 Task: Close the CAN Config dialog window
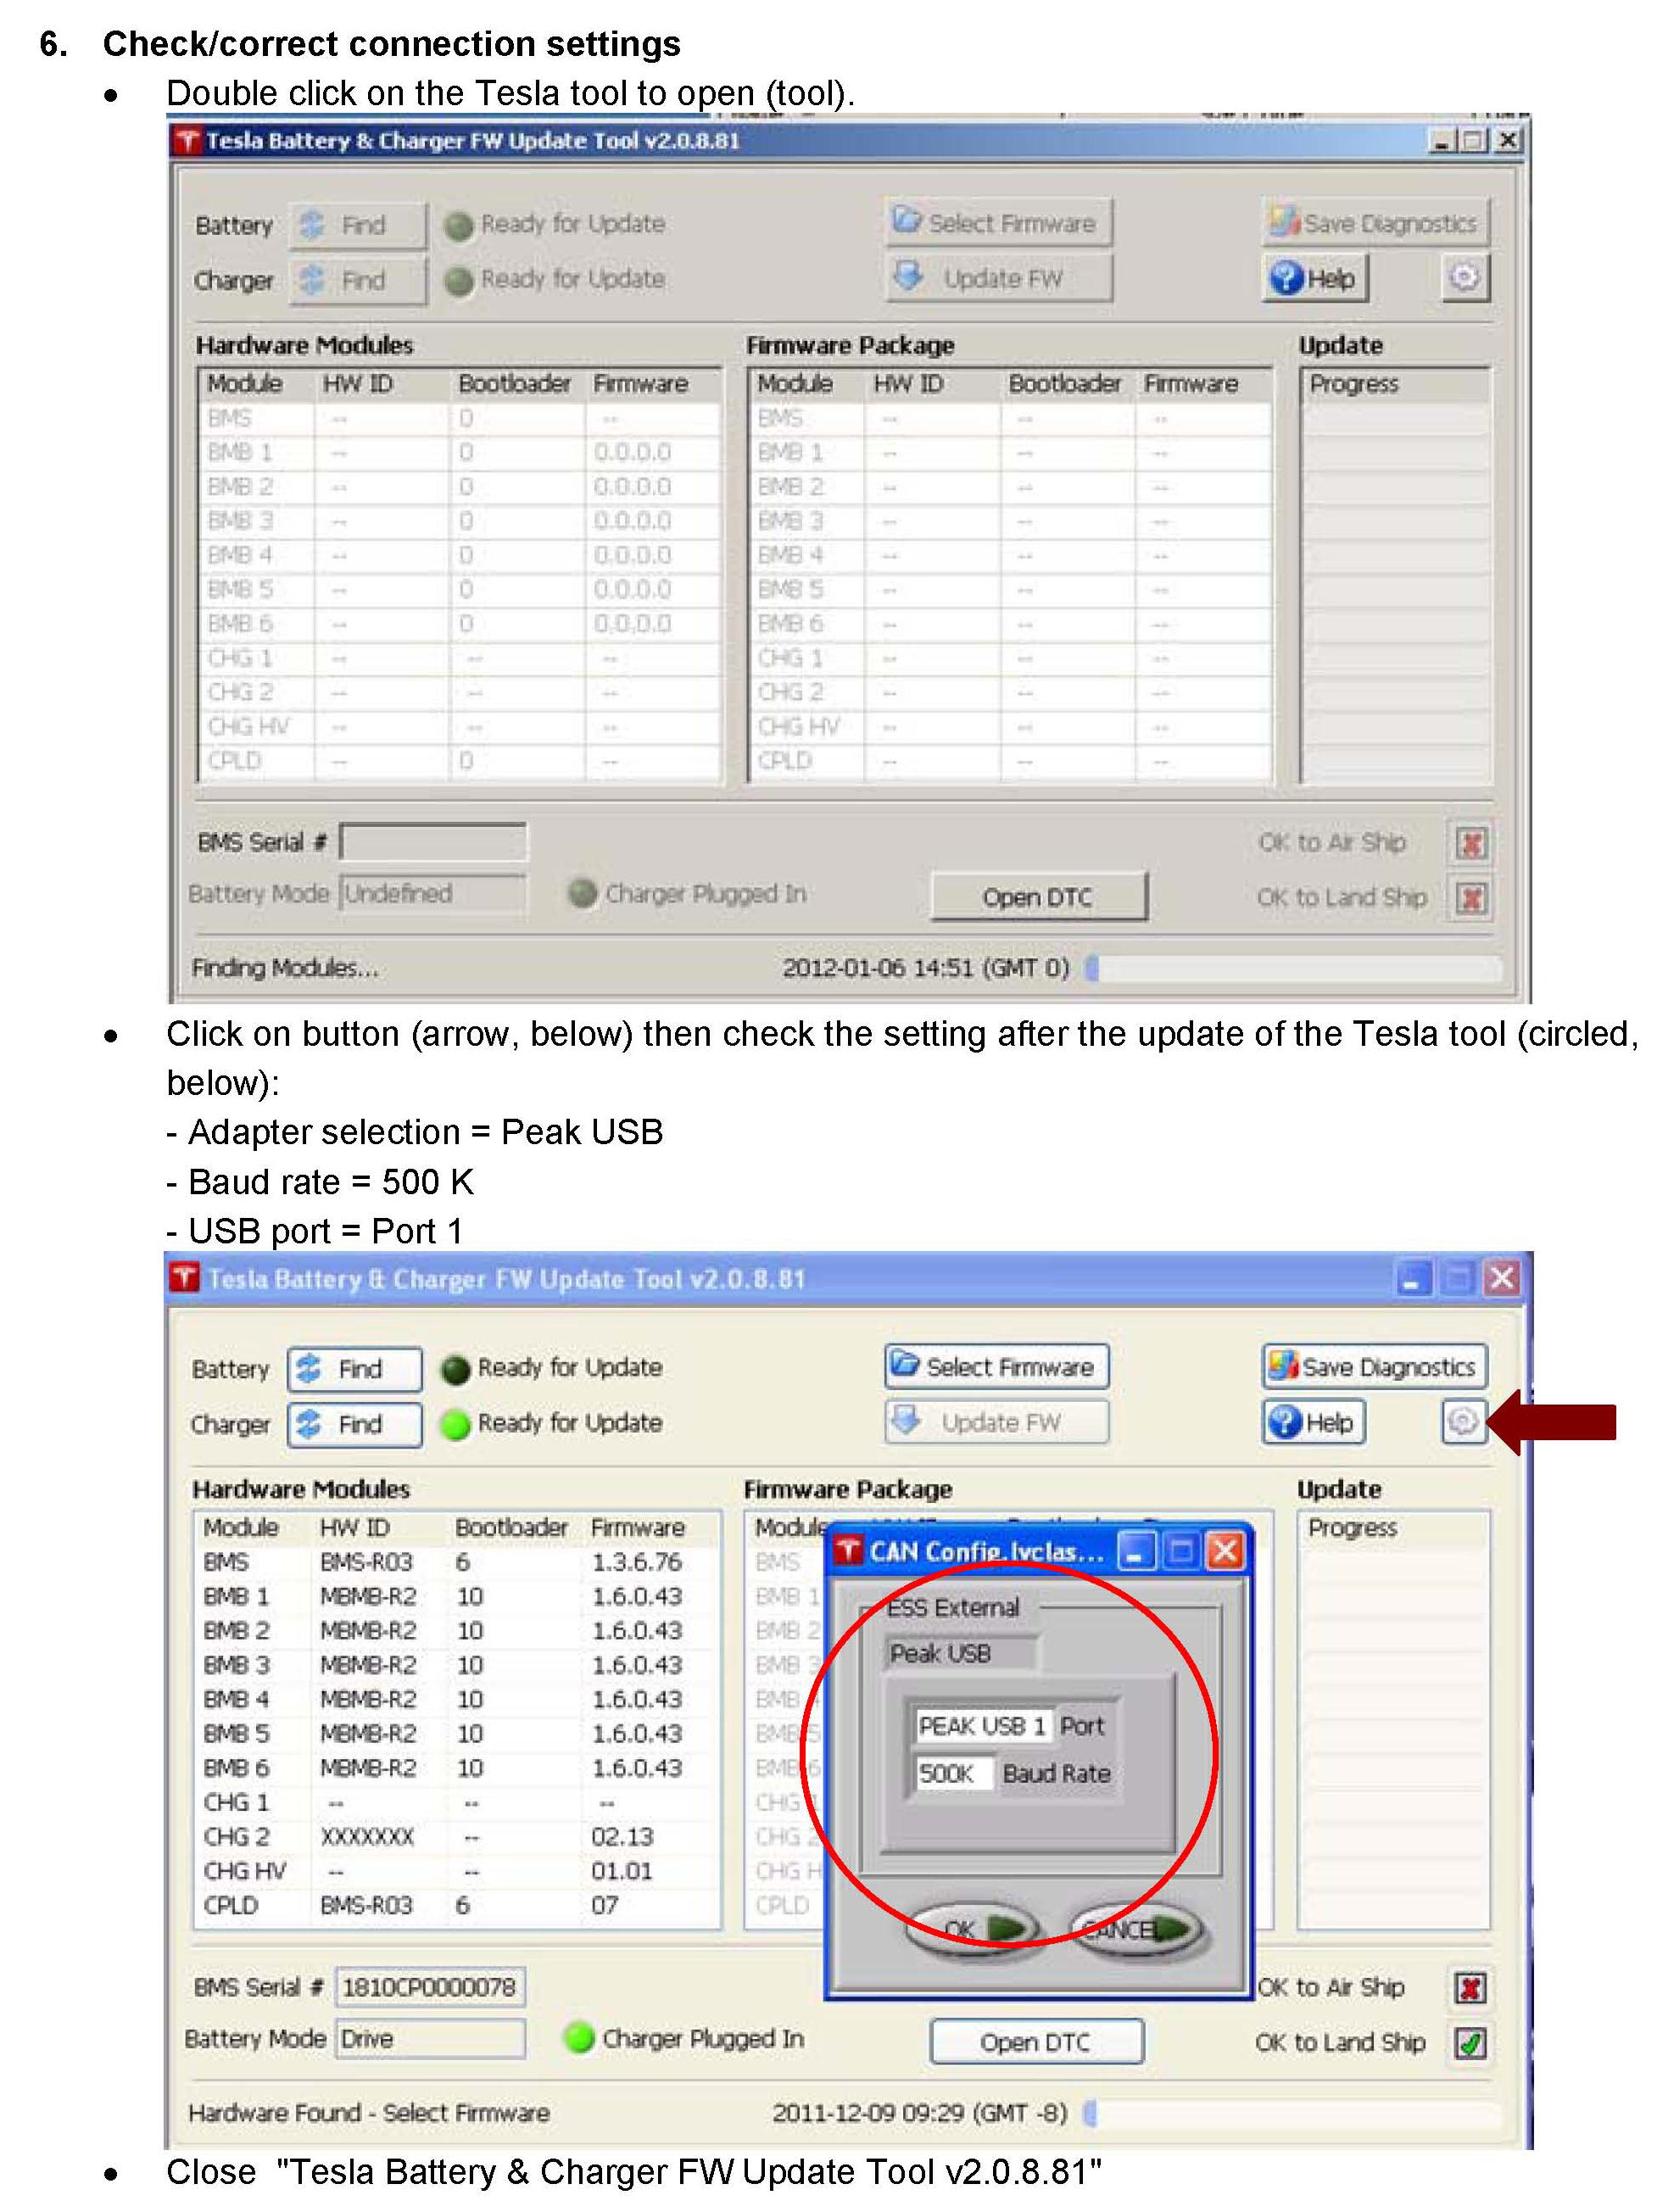[1225, 1551]
